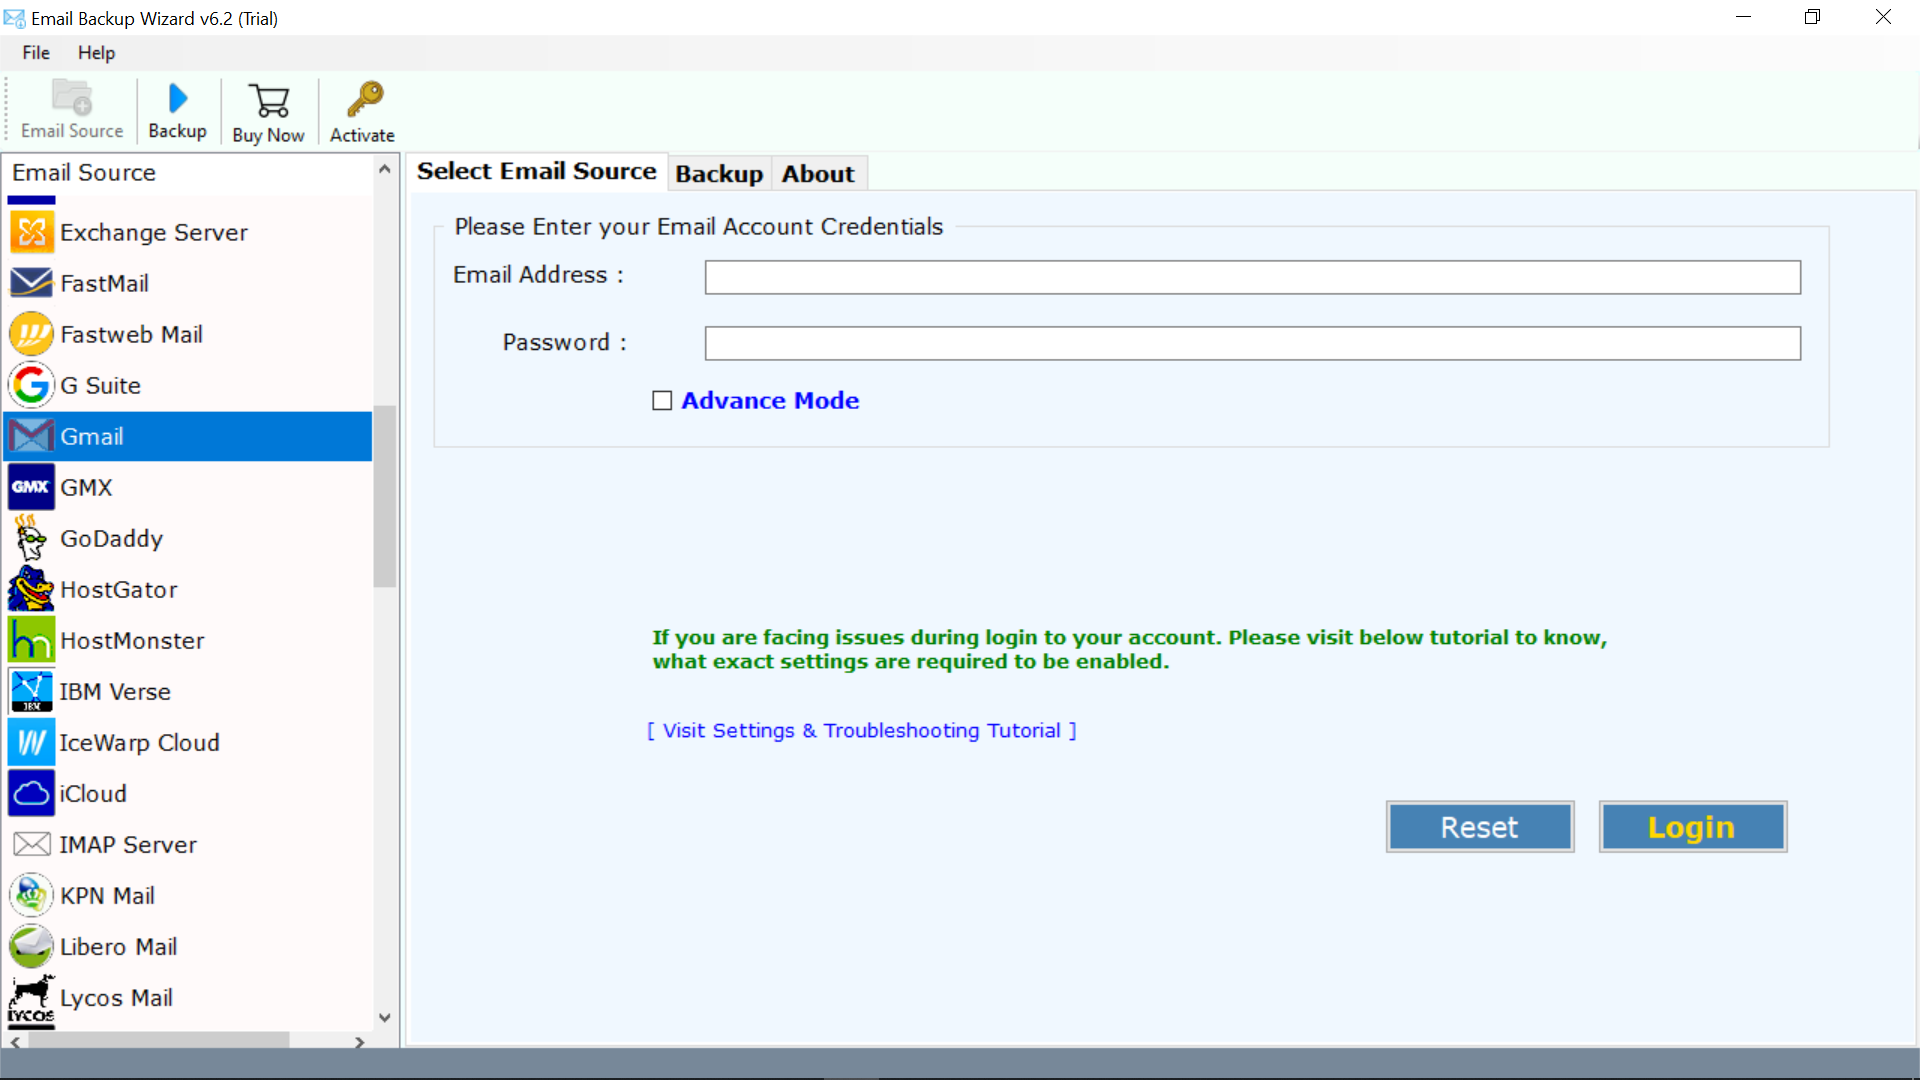Click the Backup play arrow icon
Viewport: 1920px width, 1080px height.
178,98
